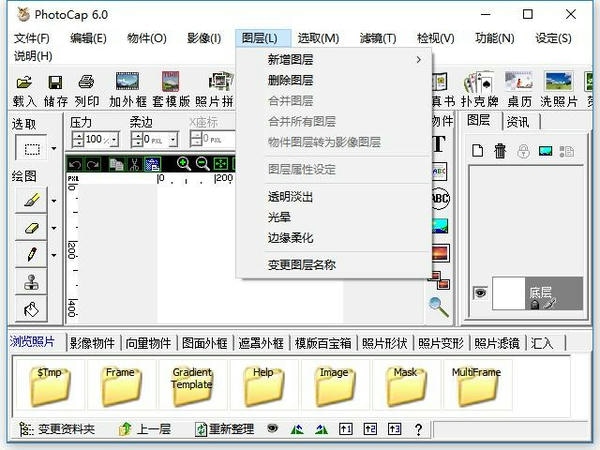Open the paintbrush tool options arrow
The width and height of the screenshot is (600, 450).
pyautogui.click(x=54, y=201)
